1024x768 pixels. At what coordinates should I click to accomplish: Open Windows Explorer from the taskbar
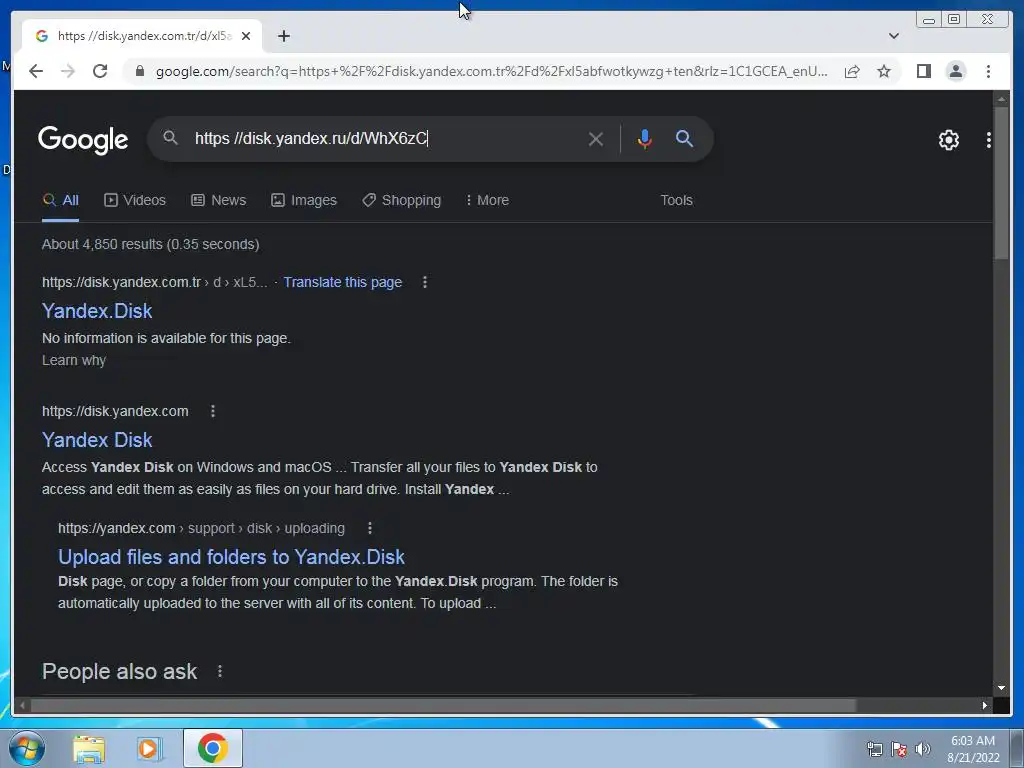pos(89,749)
